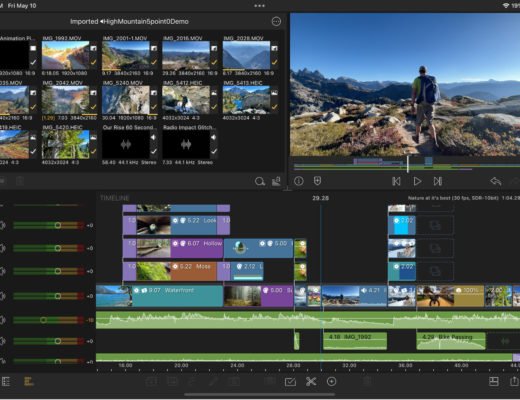Jump to previous clip in preview

pyautogui.click(x=396, y=181)
